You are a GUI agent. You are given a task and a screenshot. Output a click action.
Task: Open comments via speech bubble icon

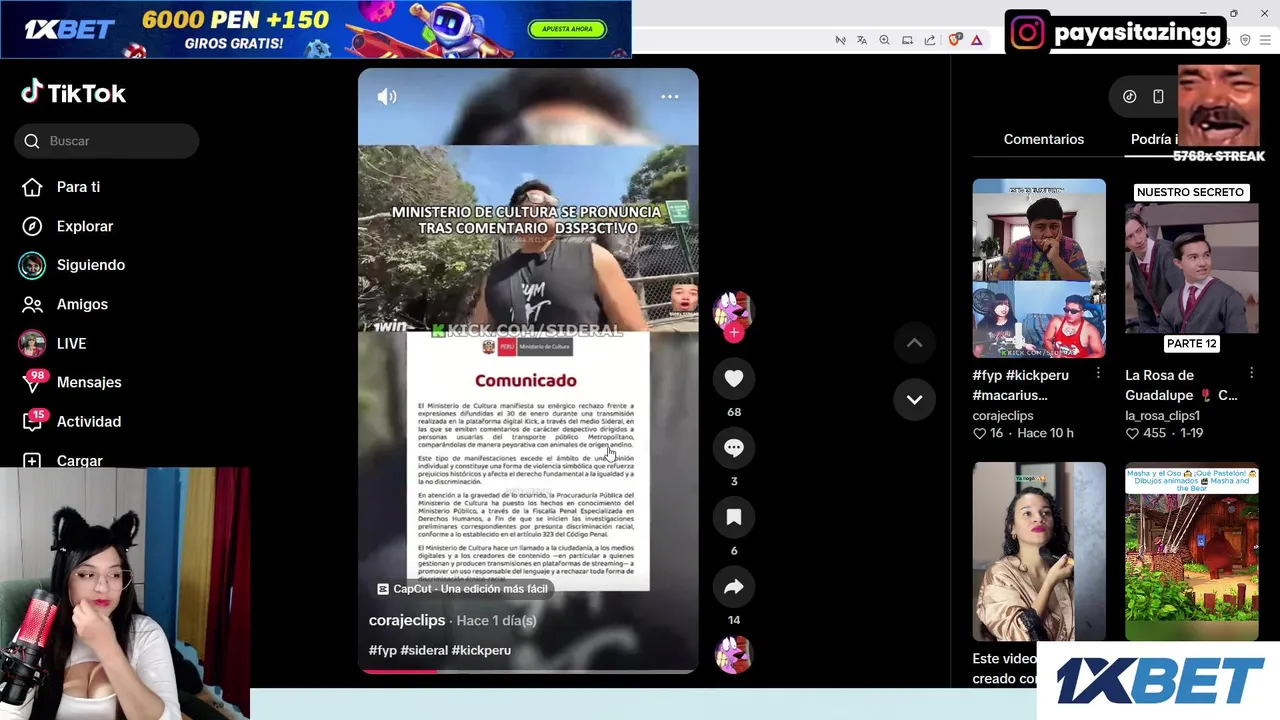tap(734, 448)
